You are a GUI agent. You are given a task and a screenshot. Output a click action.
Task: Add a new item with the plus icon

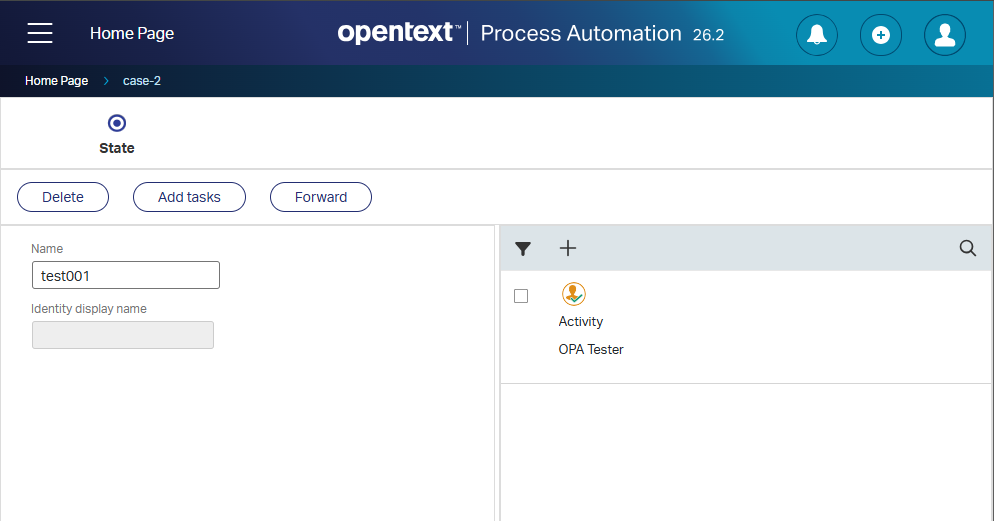[568, 248]
